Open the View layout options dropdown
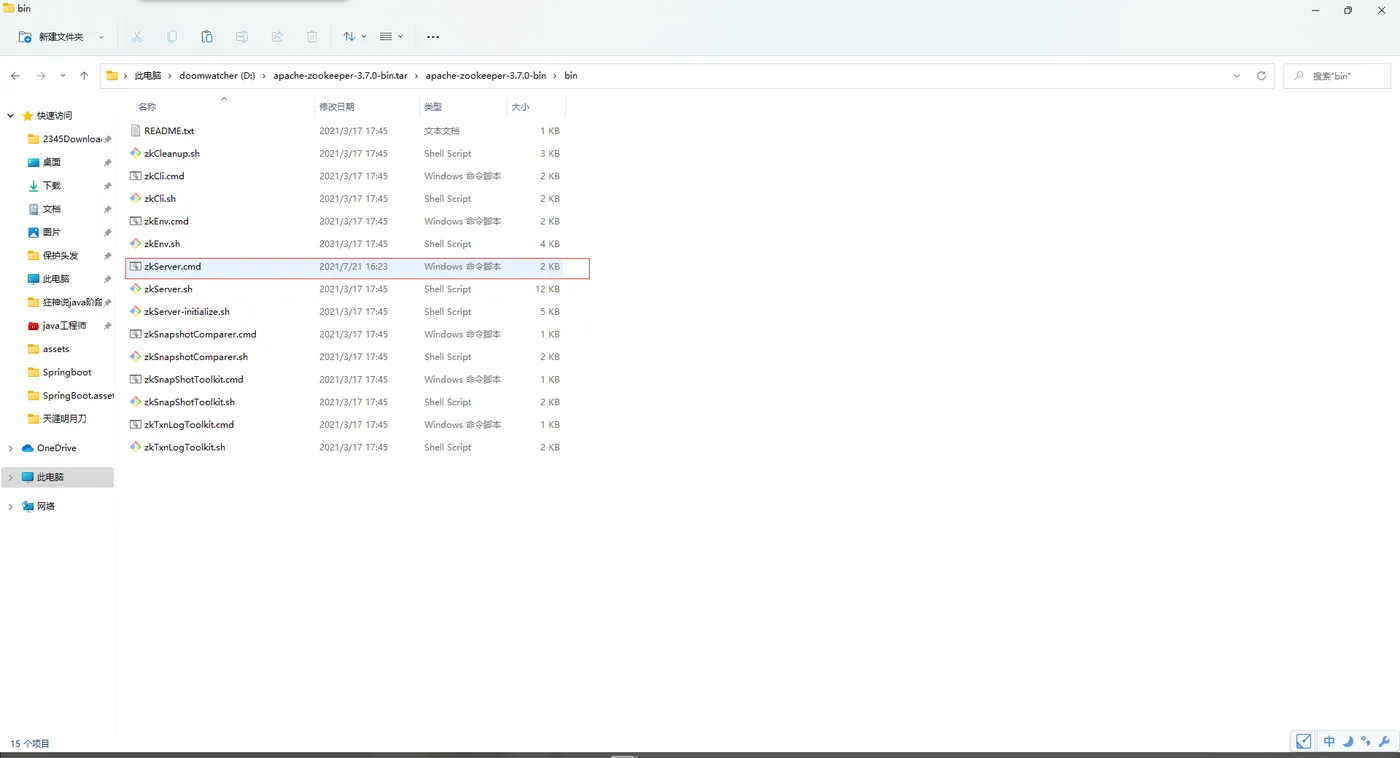Screen dimensions: 1400x758 tap(391, 37)
